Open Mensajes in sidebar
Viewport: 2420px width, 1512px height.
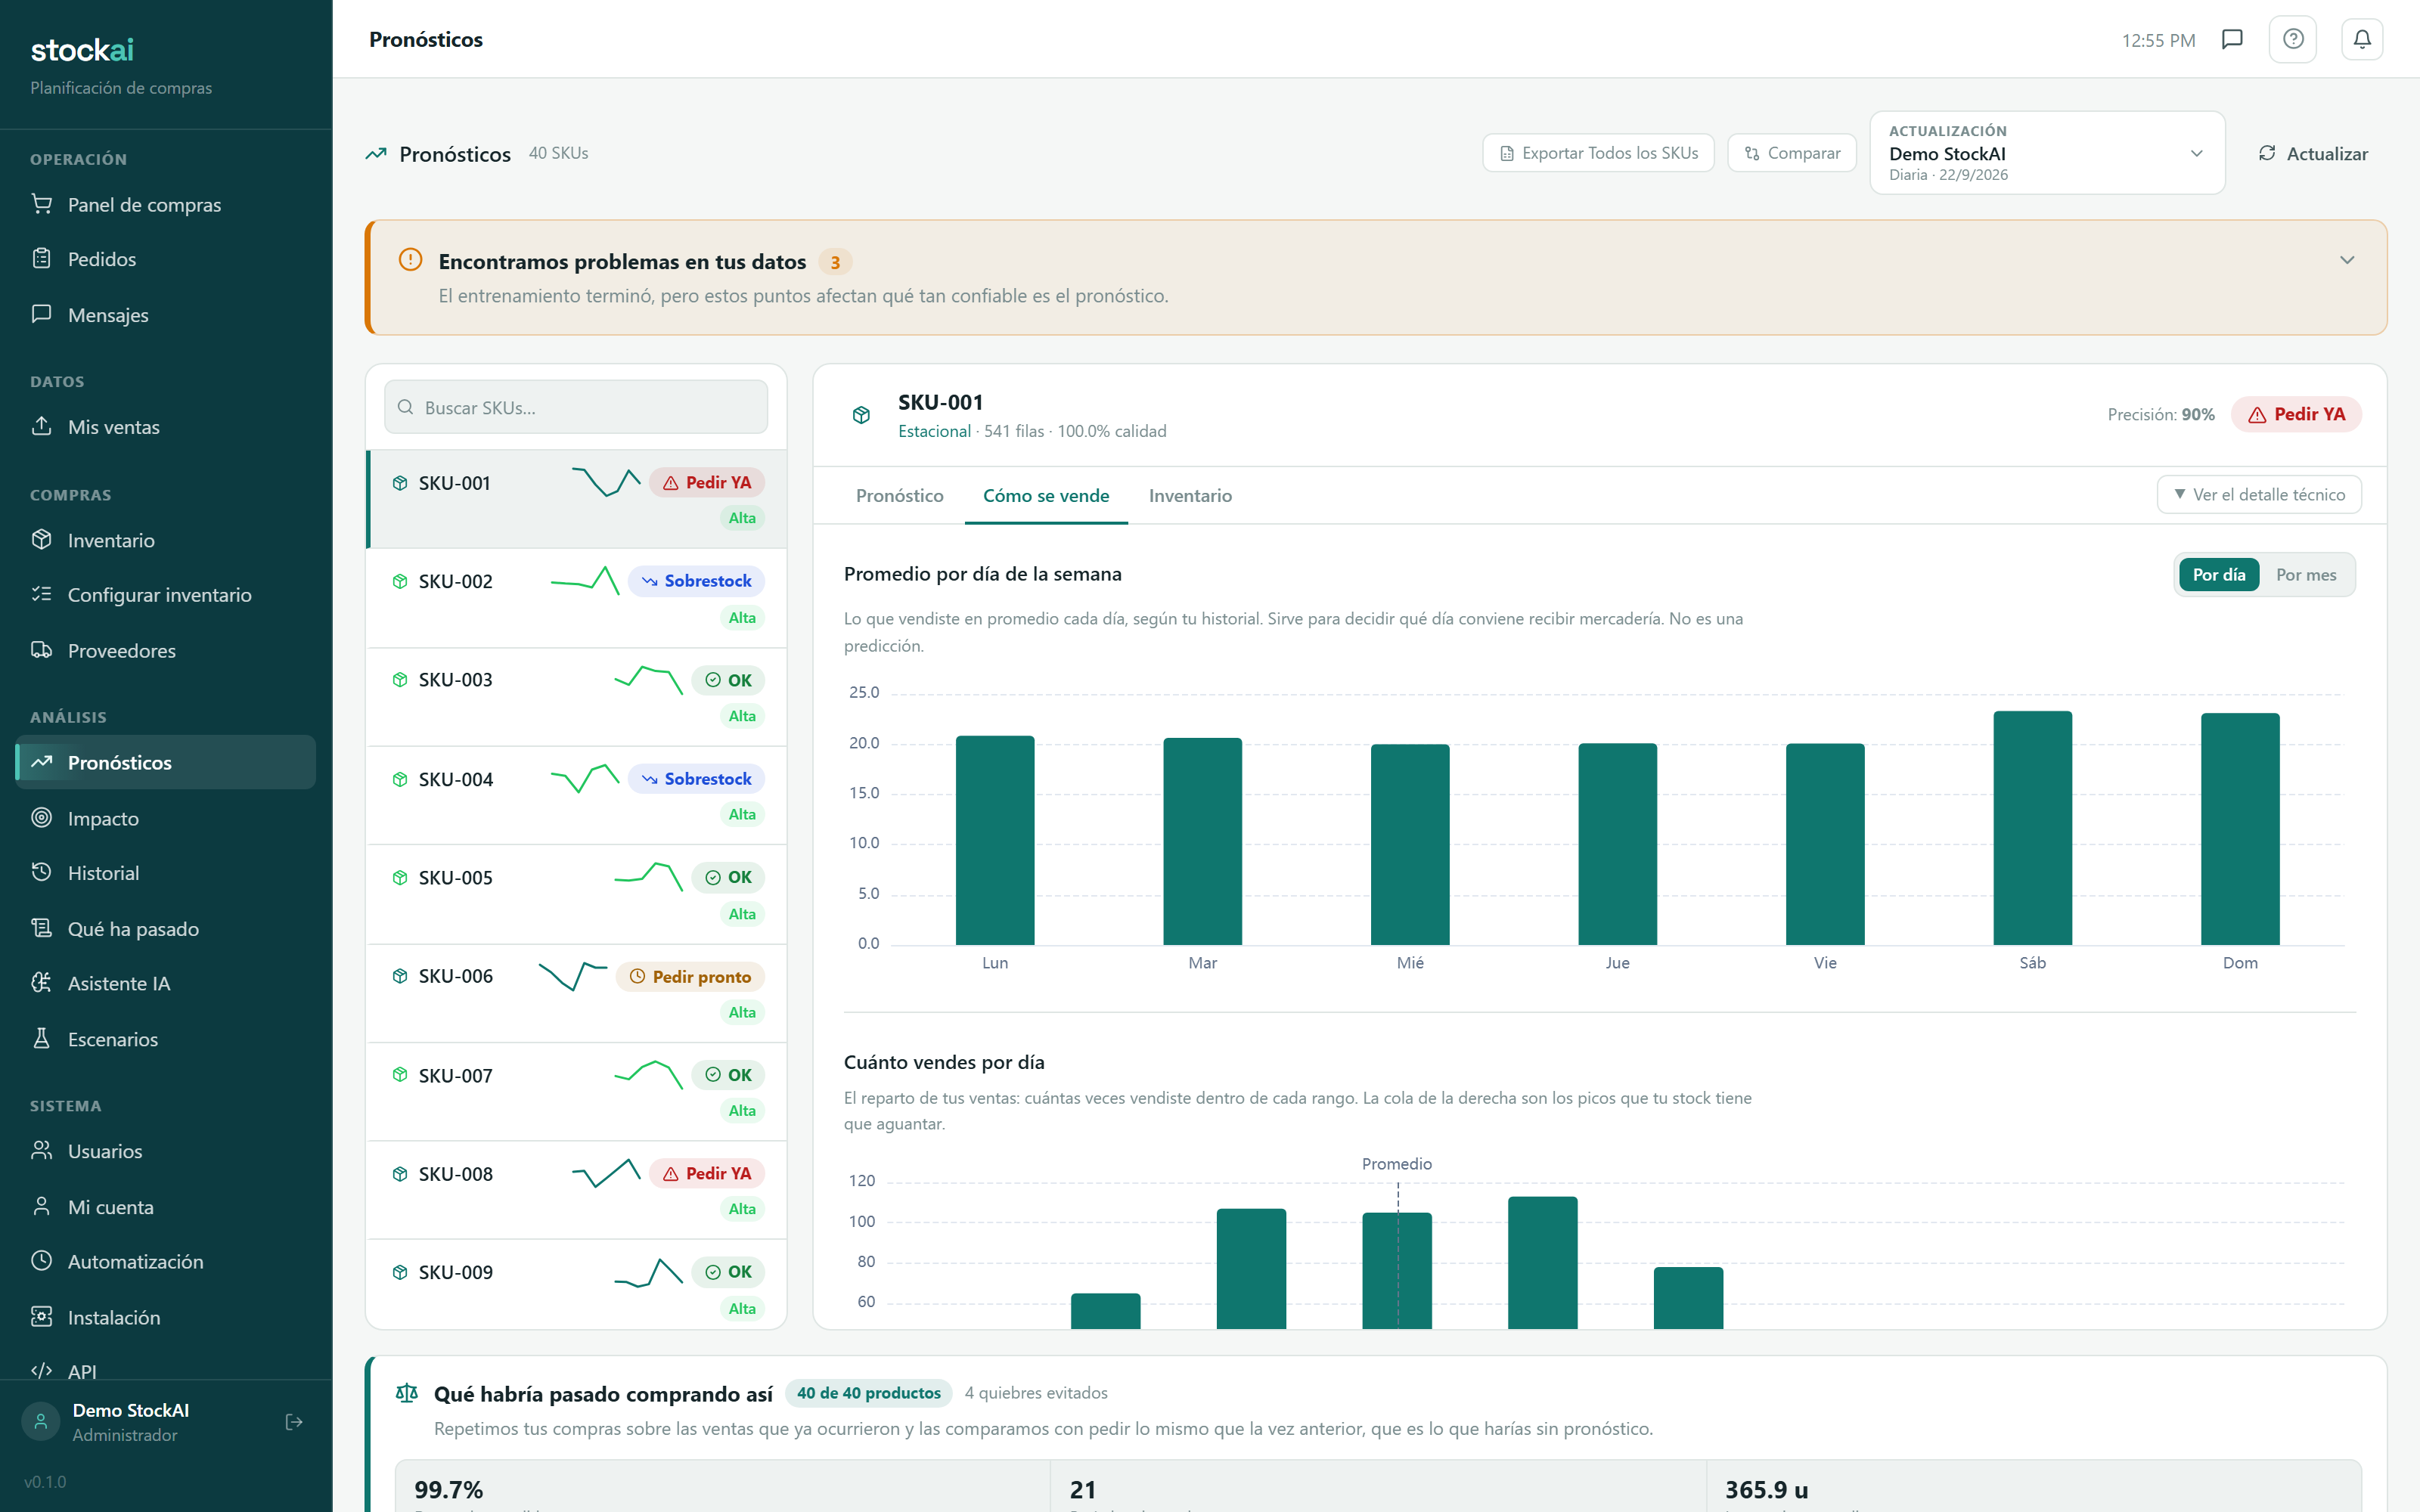(x=166, y=315)
